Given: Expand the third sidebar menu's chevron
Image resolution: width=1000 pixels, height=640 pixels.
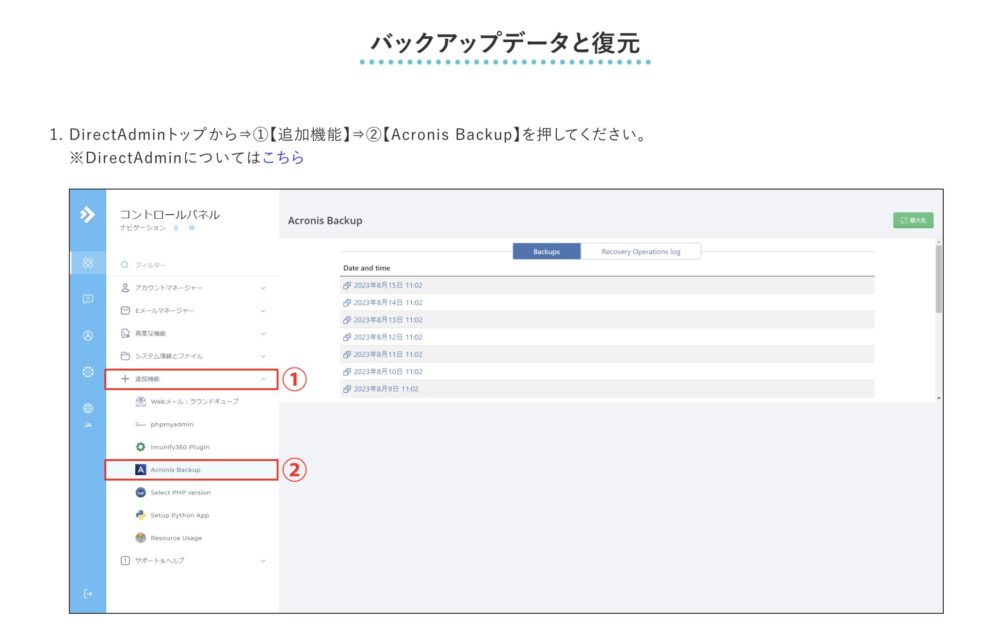Looking at the screenshot, I should tap(263, 333).
